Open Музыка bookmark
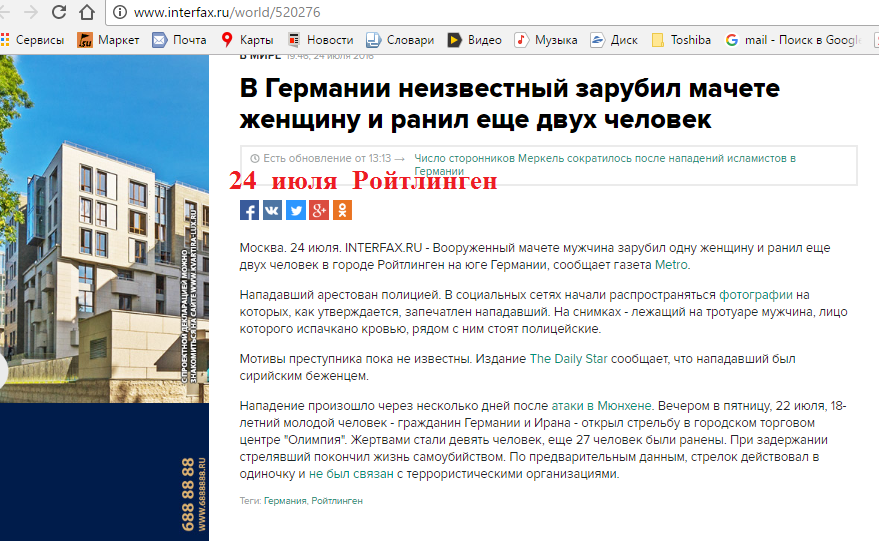This screenshot has height=541, width=879. 546,40
